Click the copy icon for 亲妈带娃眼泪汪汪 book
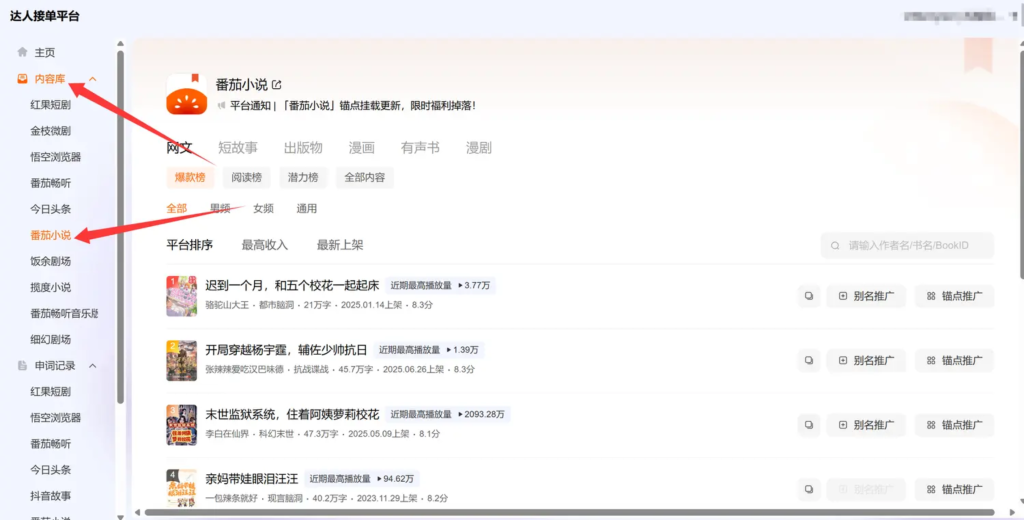 (808, 489)
